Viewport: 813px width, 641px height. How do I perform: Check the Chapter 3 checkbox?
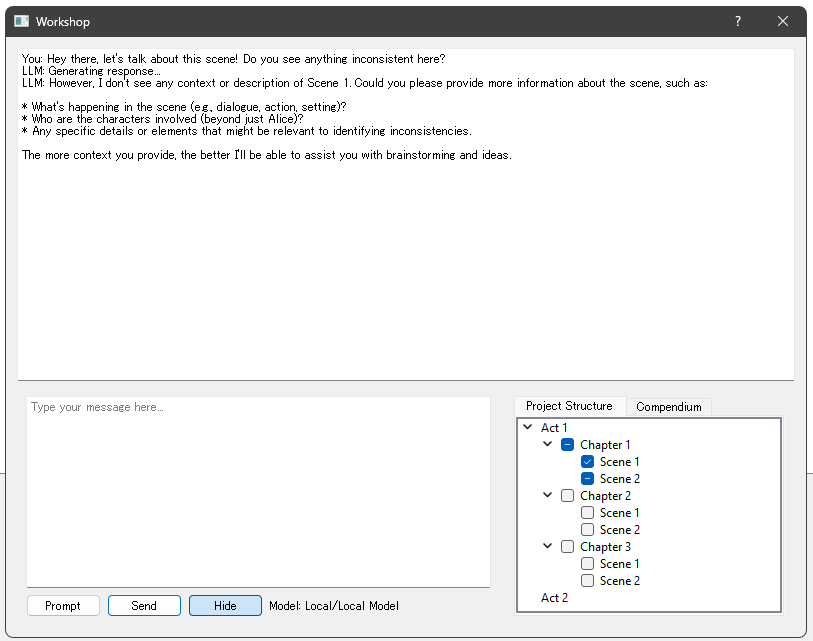point(567,547)
